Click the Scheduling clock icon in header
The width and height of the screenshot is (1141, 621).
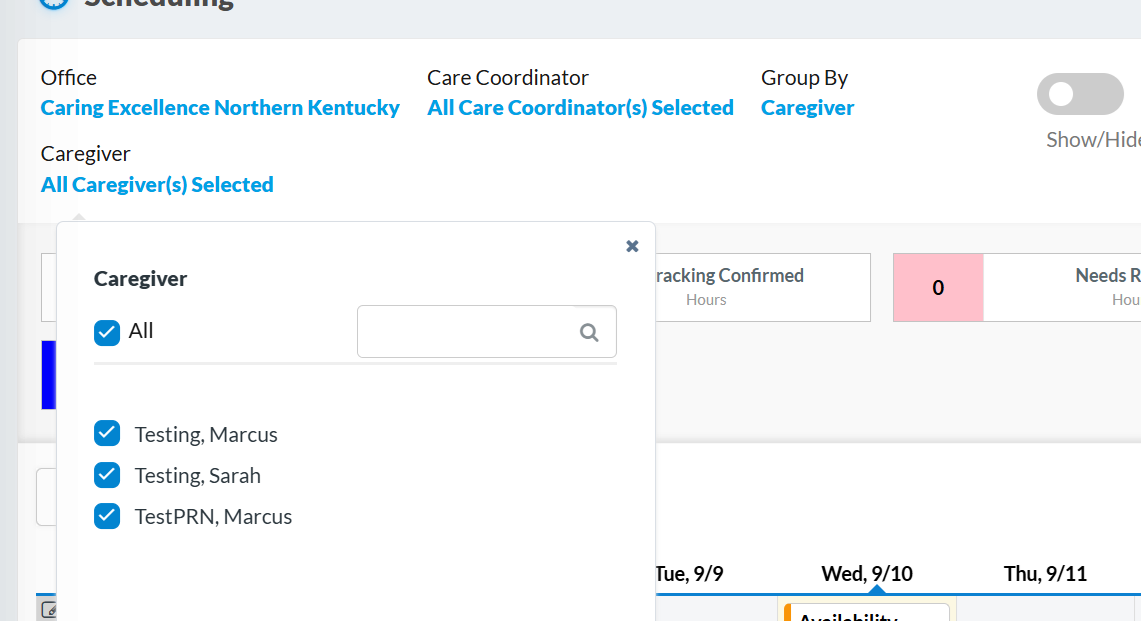coord(53,3)
